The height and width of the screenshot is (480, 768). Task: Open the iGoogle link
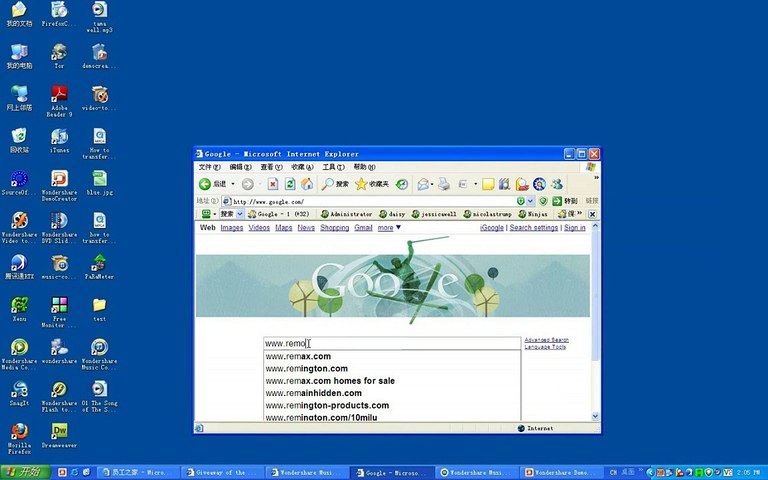coord(492,228)
